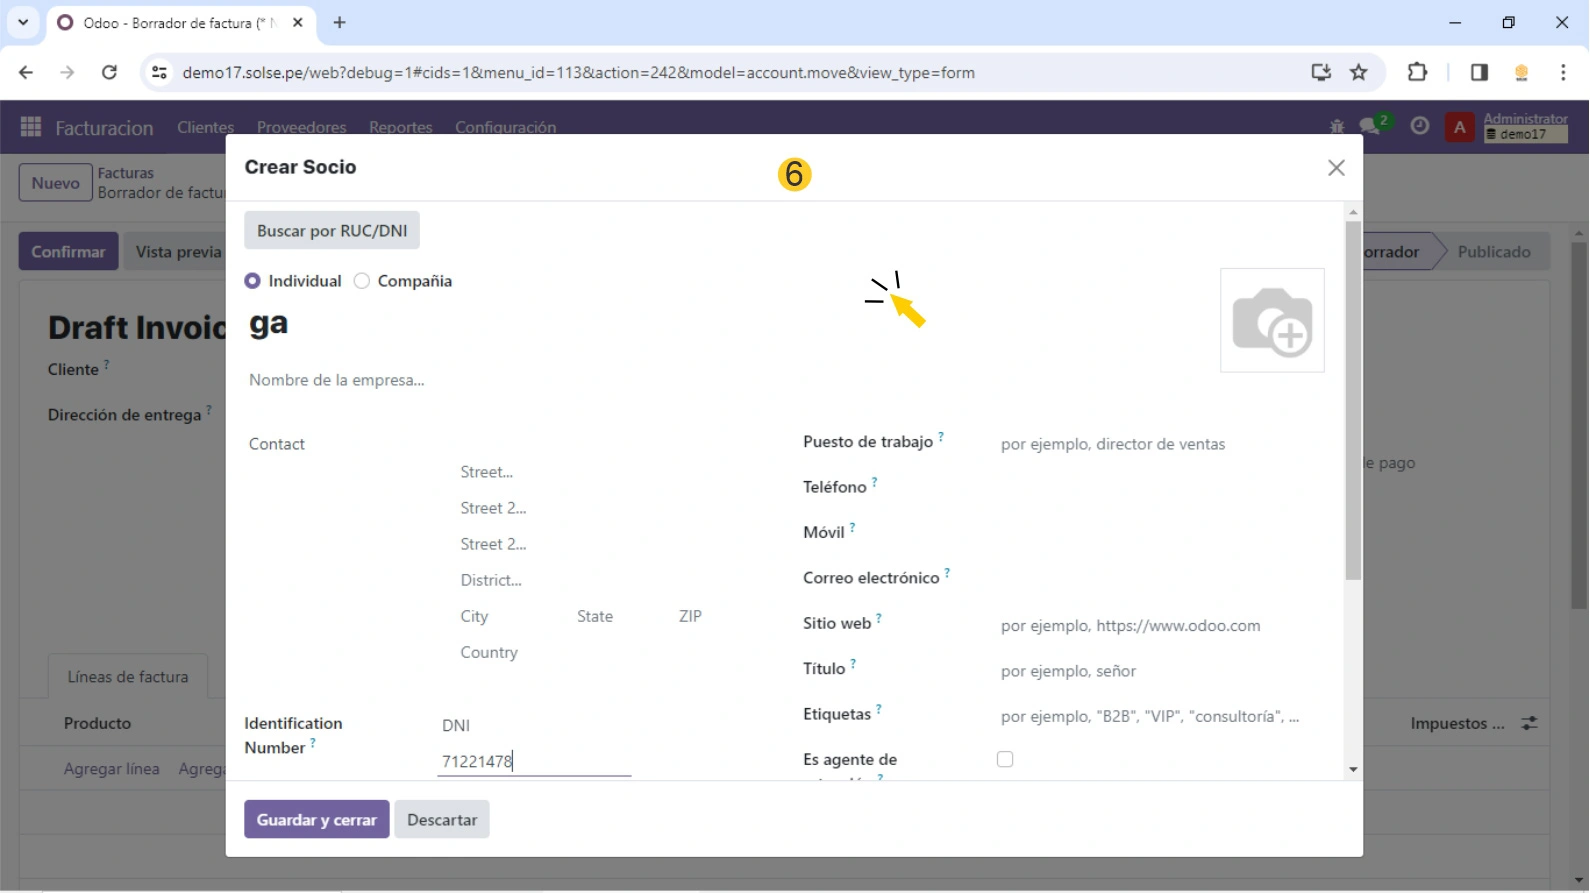
Task: Bookmark this page with the star icon
Action: coord(1358,73)
